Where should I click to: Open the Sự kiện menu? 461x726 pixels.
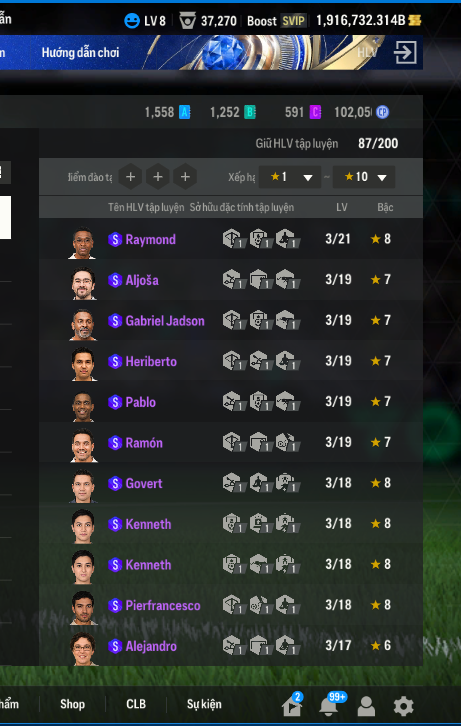coord(204,704)
